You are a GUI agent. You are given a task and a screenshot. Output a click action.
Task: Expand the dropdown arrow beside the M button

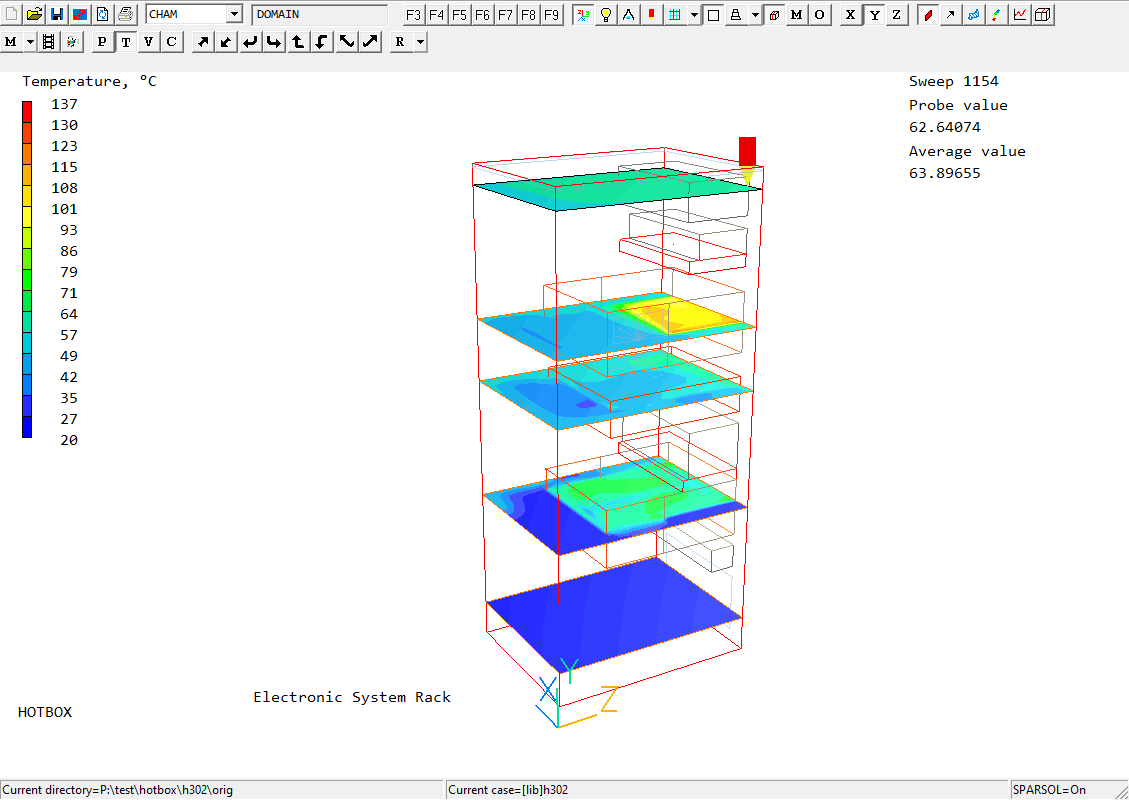[x=30, y=41]
